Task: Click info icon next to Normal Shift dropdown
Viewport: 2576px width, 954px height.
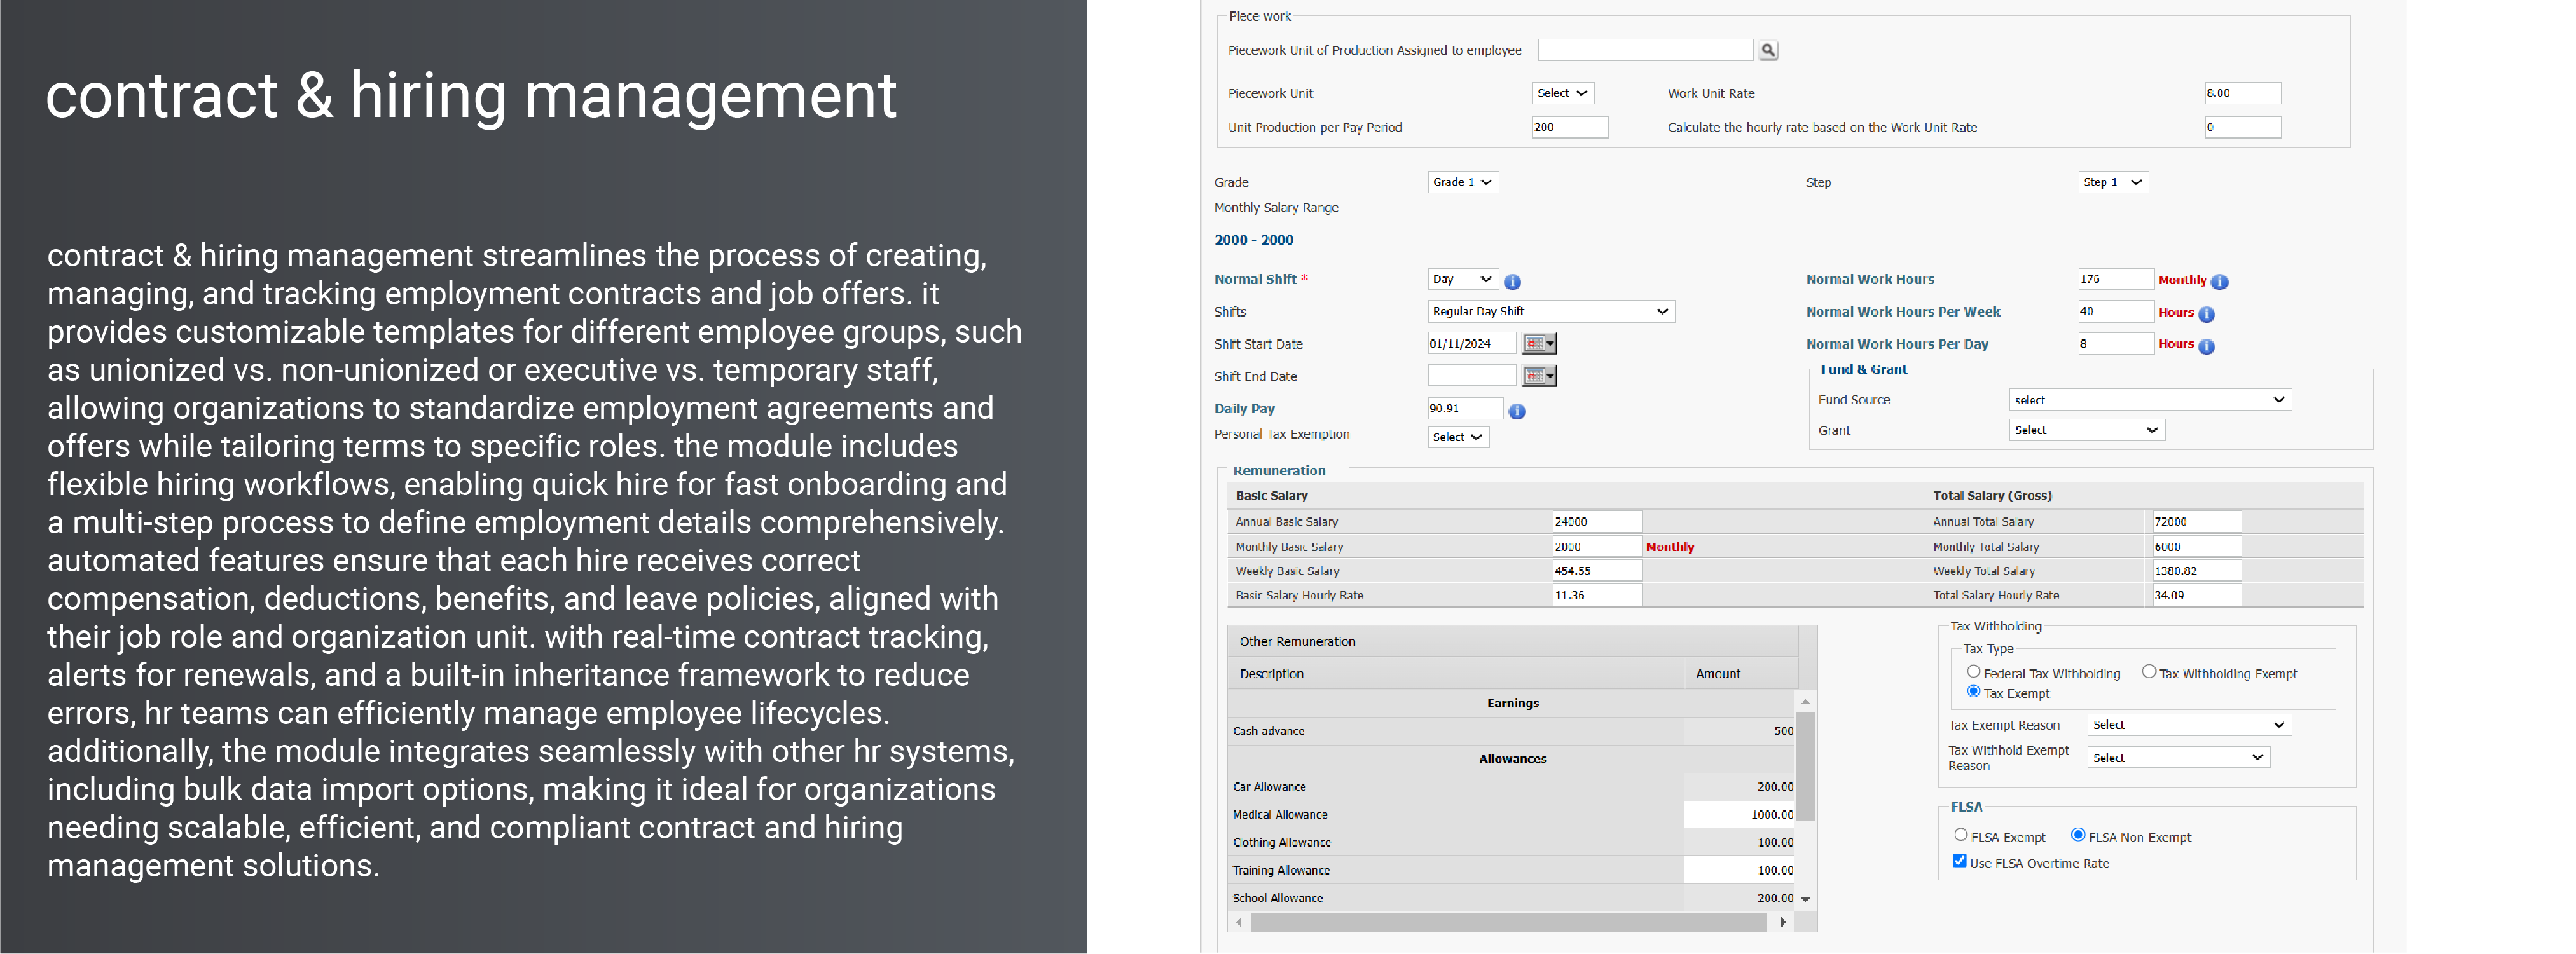Action: tap(1512, 282)
